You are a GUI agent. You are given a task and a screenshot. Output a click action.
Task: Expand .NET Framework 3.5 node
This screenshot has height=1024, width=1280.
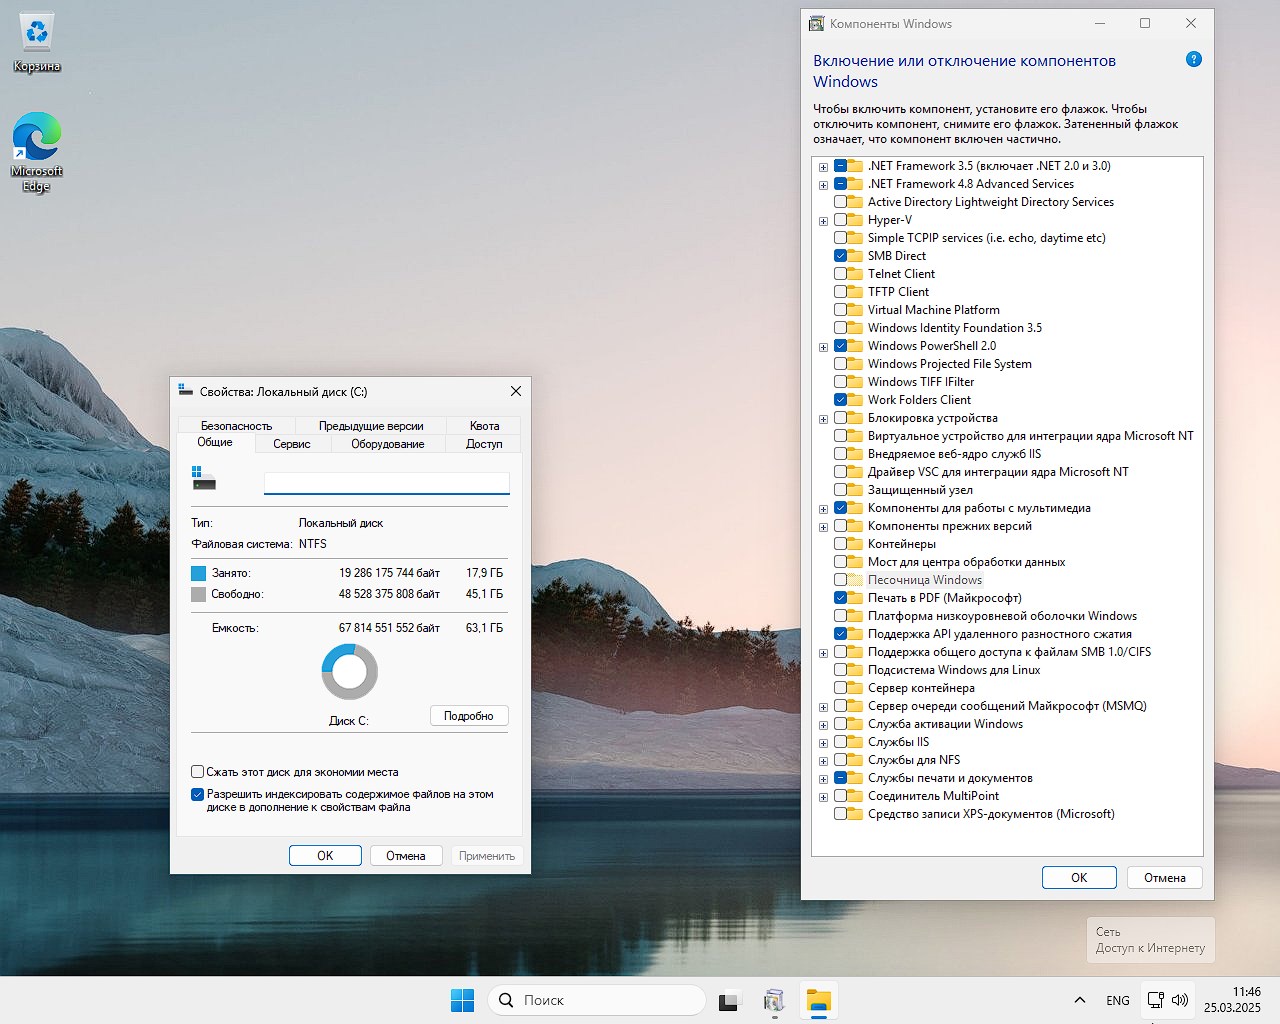[x=823, y=167]
